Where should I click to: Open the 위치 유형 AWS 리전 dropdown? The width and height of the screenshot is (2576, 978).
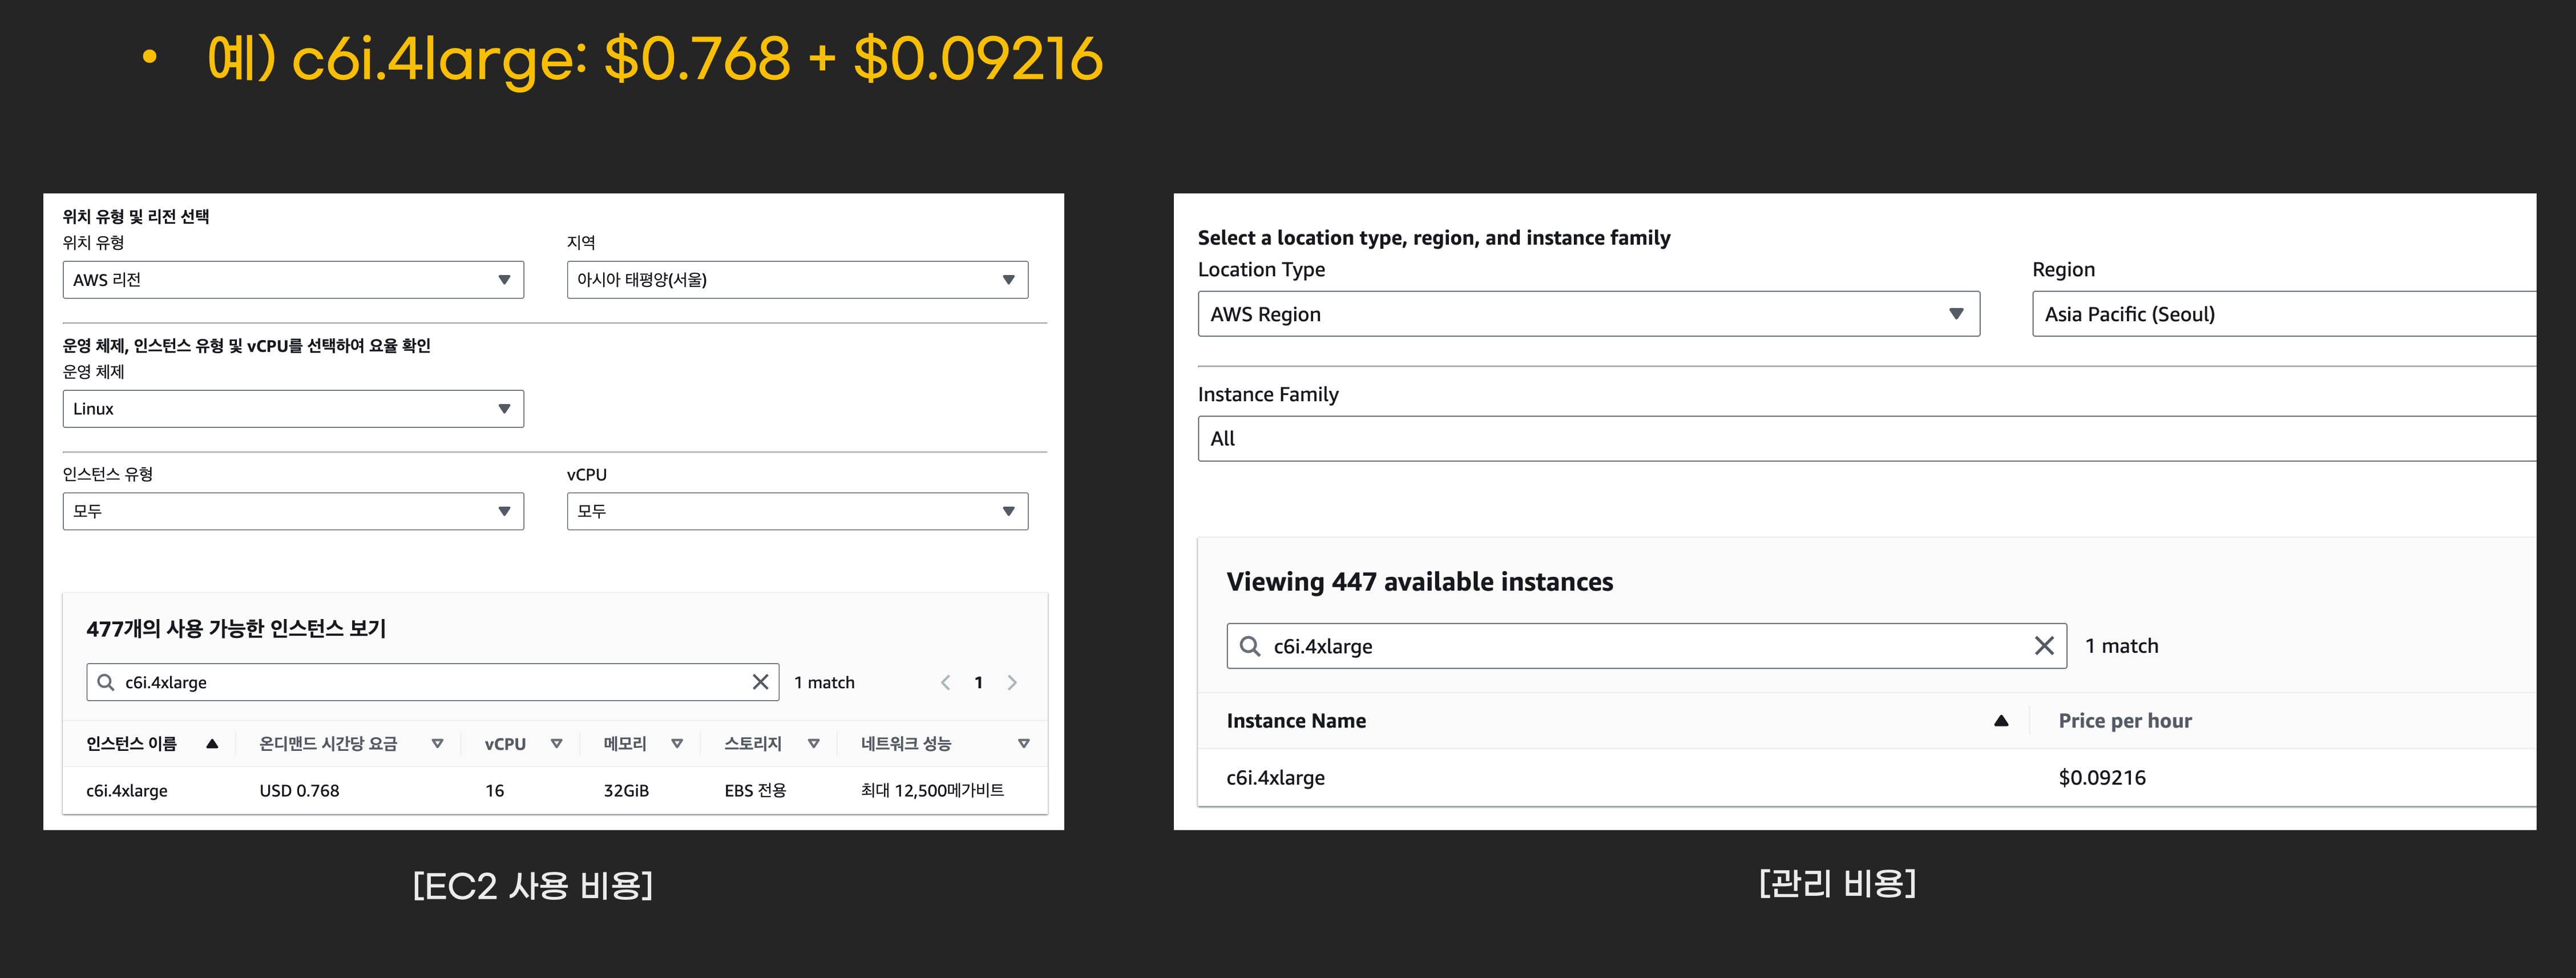(293, 280)
